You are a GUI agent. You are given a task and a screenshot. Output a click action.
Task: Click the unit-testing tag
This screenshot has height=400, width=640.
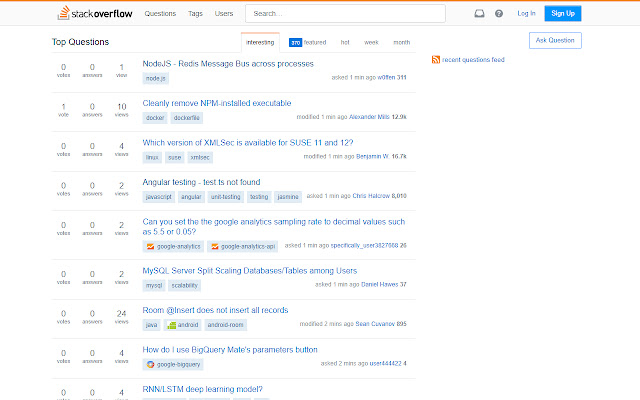tap(225, 197)
